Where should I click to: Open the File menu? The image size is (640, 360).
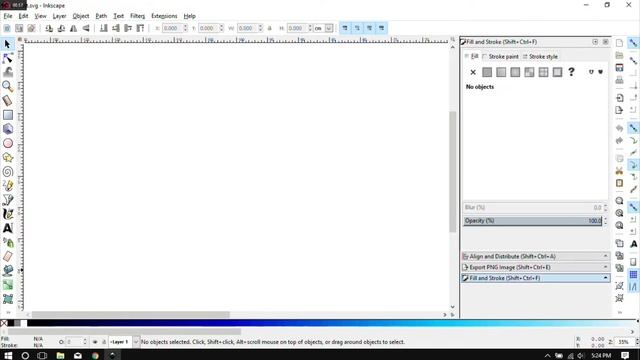pos(8,16)
